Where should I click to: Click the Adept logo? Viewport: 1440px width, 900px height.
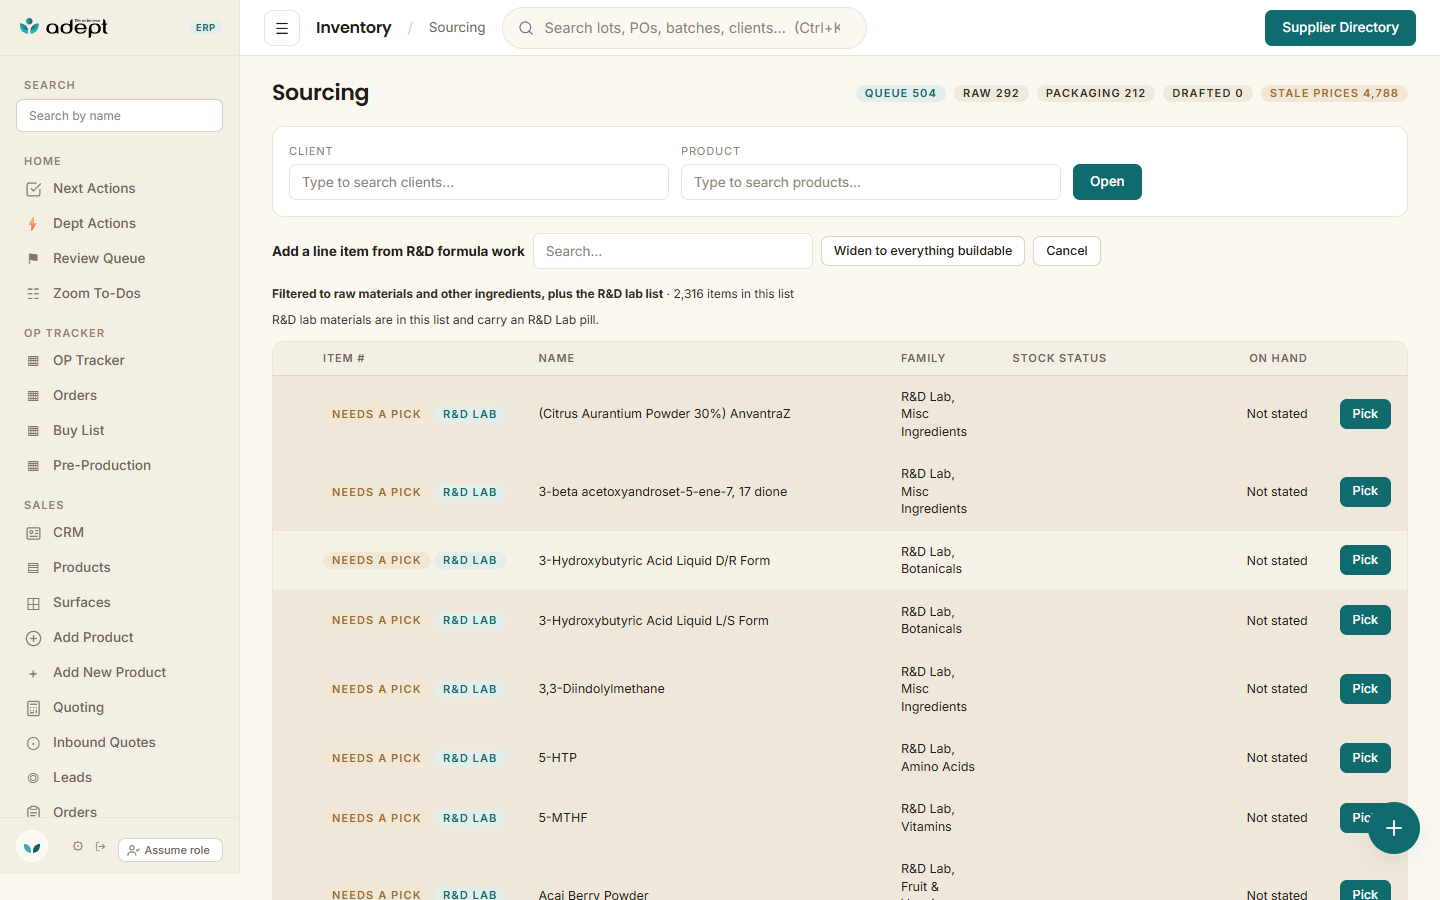point(64,27)
